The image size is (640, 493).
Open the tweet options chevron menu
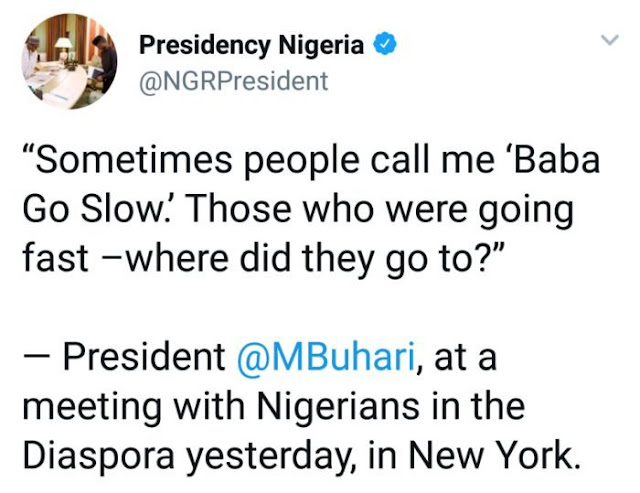click(606, 41)
